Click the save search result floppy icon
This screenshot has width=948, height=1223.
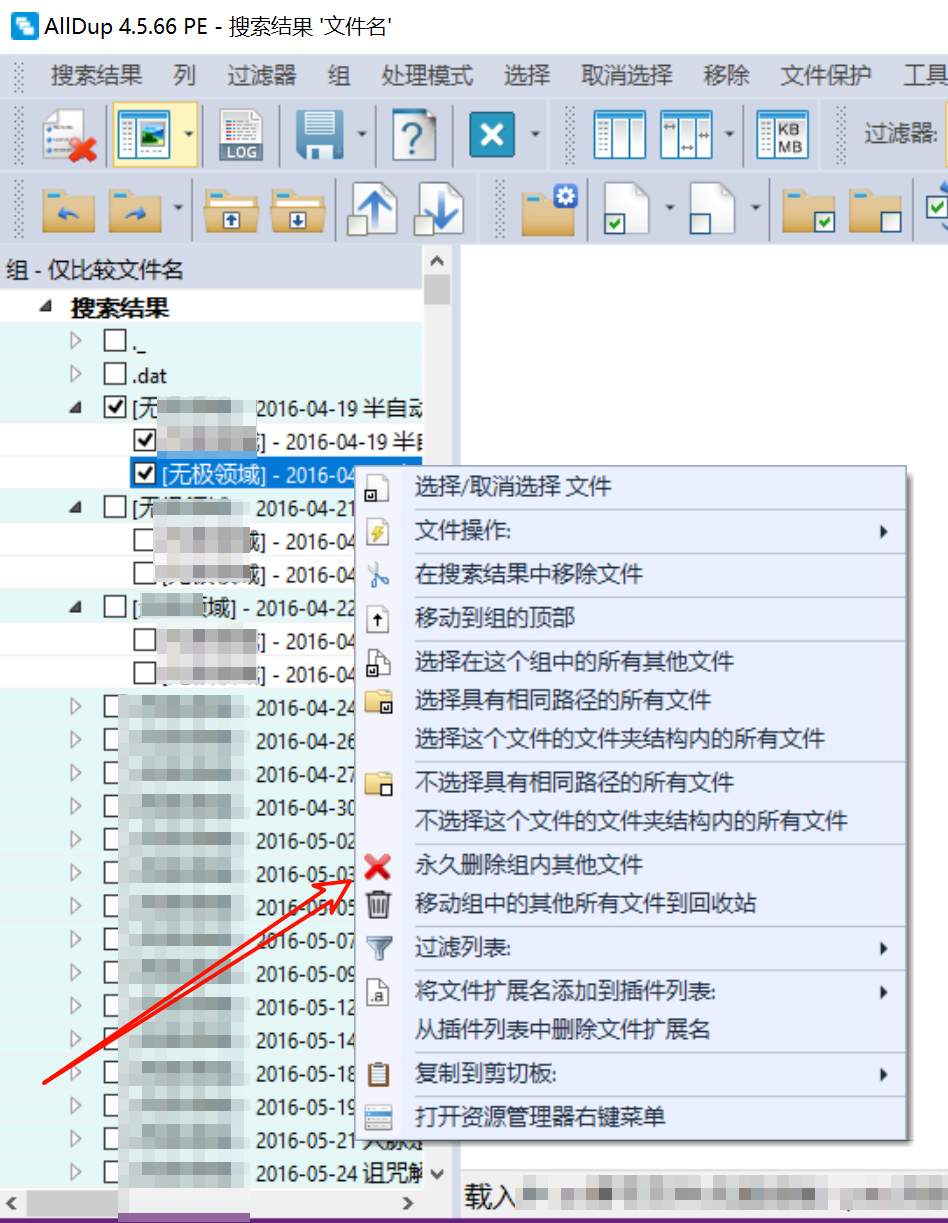320,134
